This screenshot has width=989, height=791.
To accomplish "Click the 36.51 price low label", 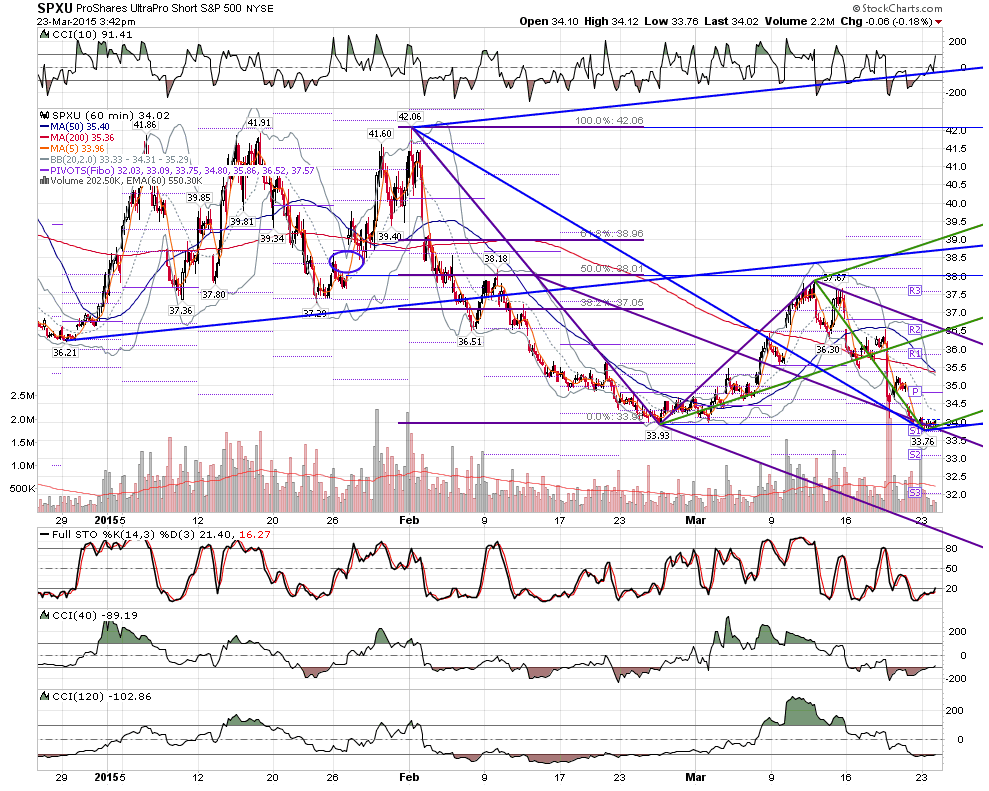I will coord(470,341).
